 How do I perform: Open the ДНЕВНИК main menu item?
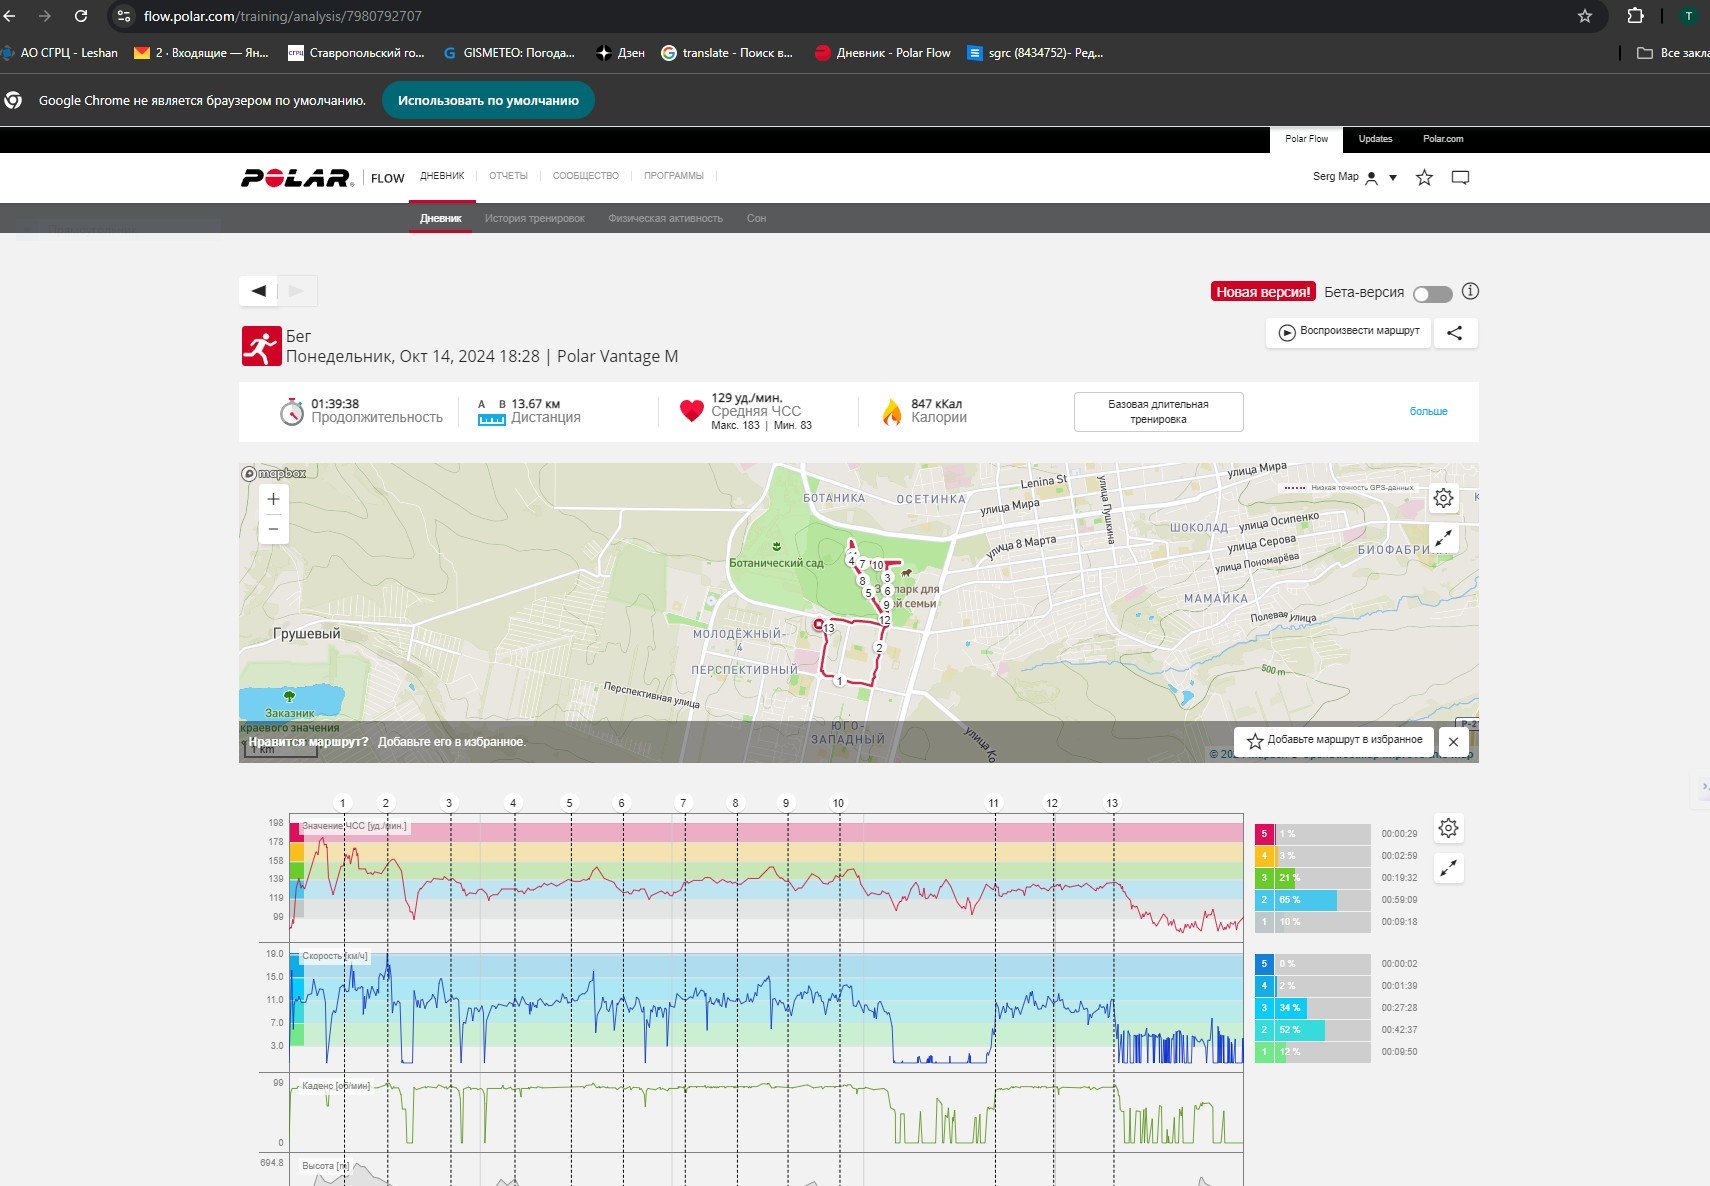(x=442, y=176)
